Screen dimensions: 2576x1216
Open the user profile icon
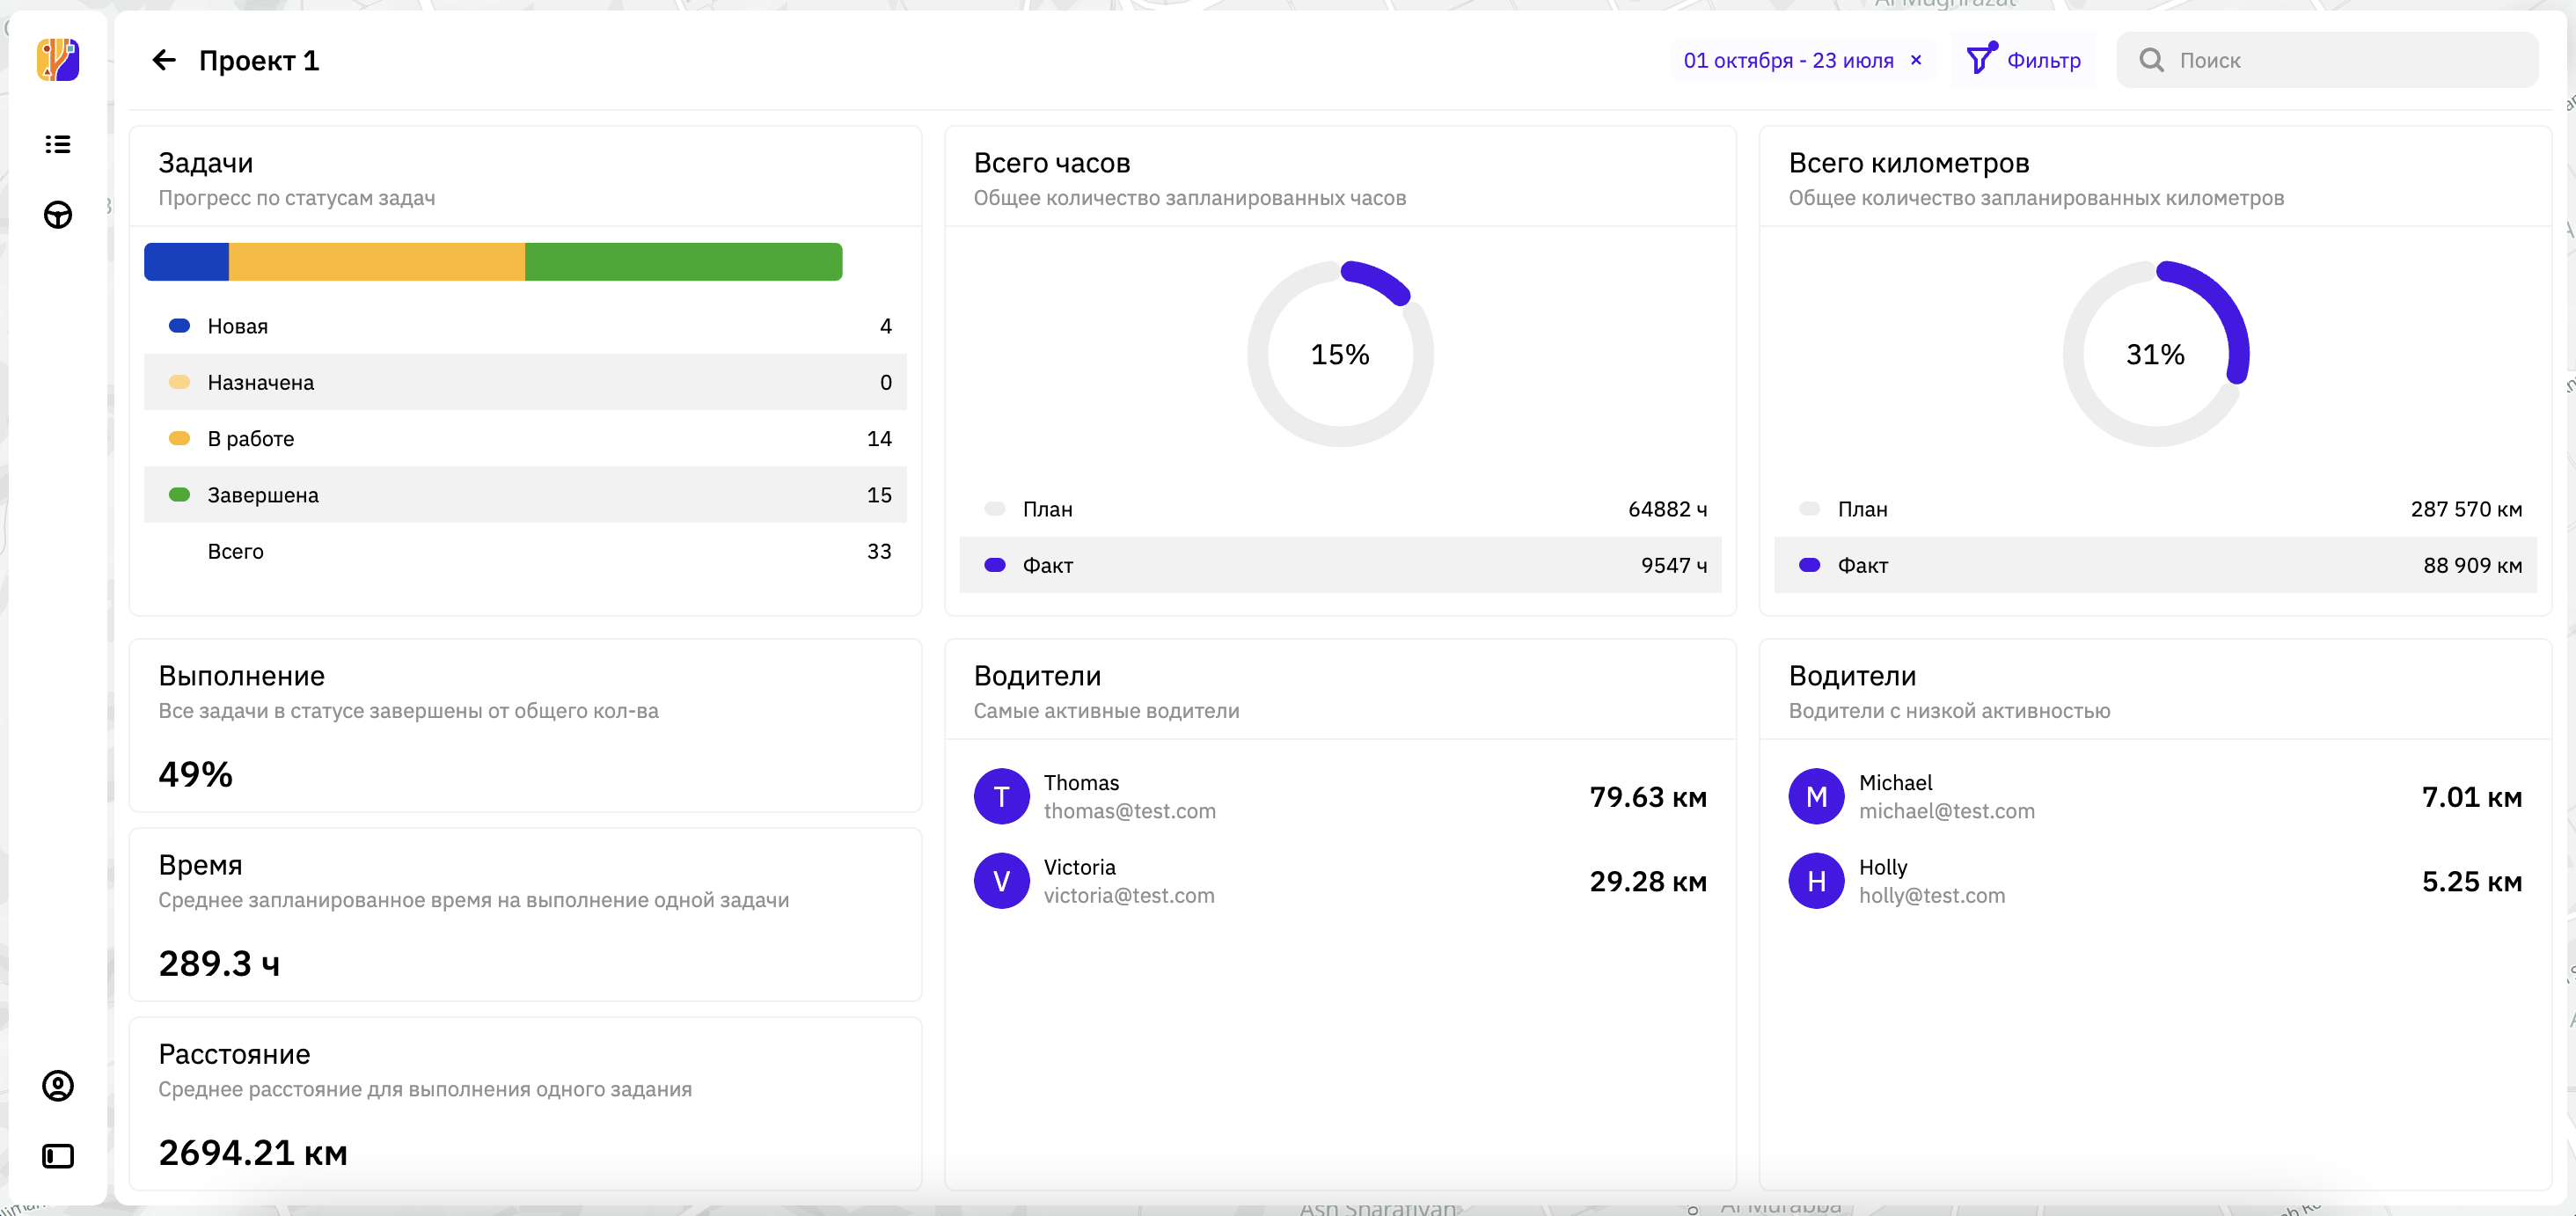pos(58,1085)
